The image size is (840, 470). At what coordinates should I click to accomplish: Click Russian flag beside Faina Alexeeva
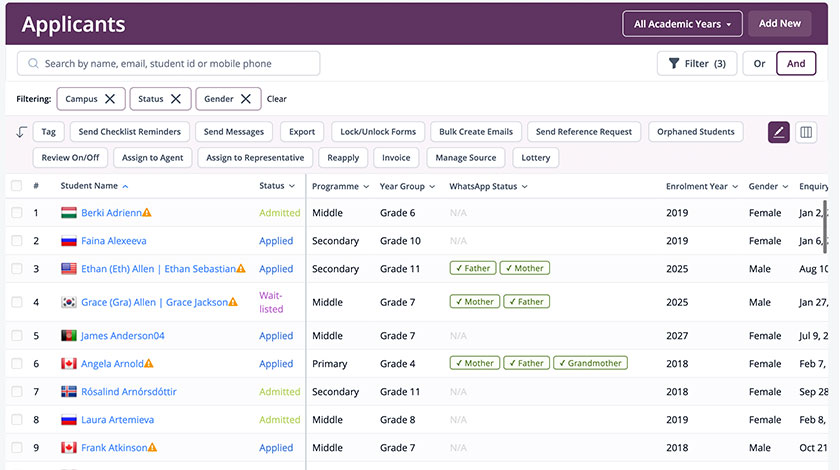(x=69, y=241)
